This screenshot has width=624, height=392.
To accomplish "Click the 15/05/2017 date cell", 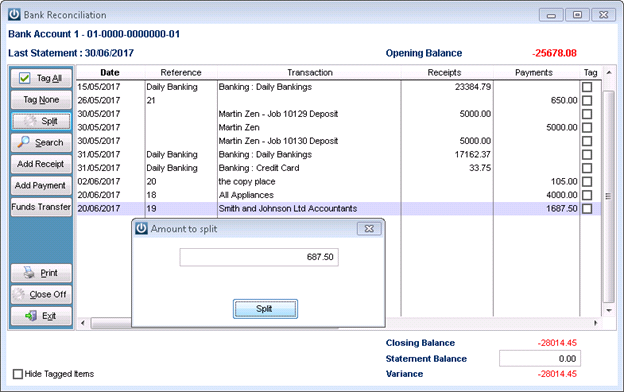I will pos(99,87).
